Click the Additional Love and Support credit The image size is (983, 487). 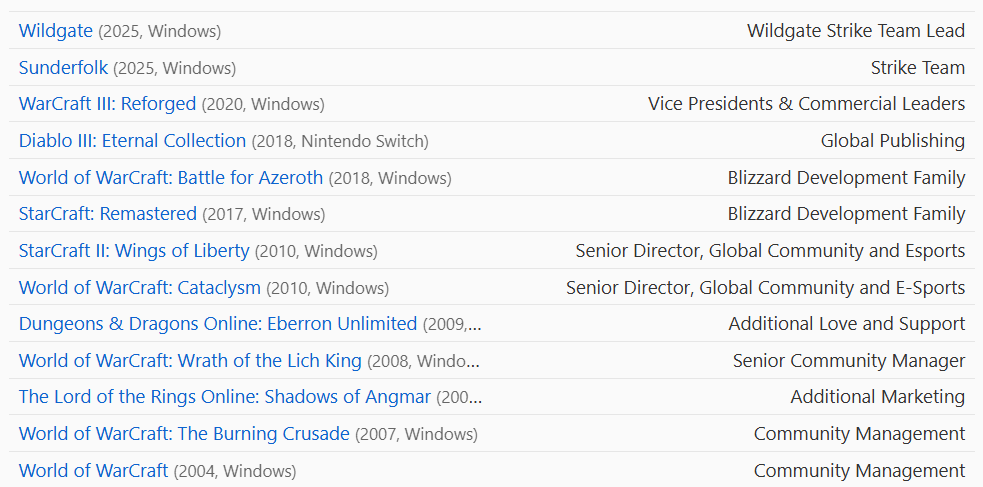tap(846, 324)
